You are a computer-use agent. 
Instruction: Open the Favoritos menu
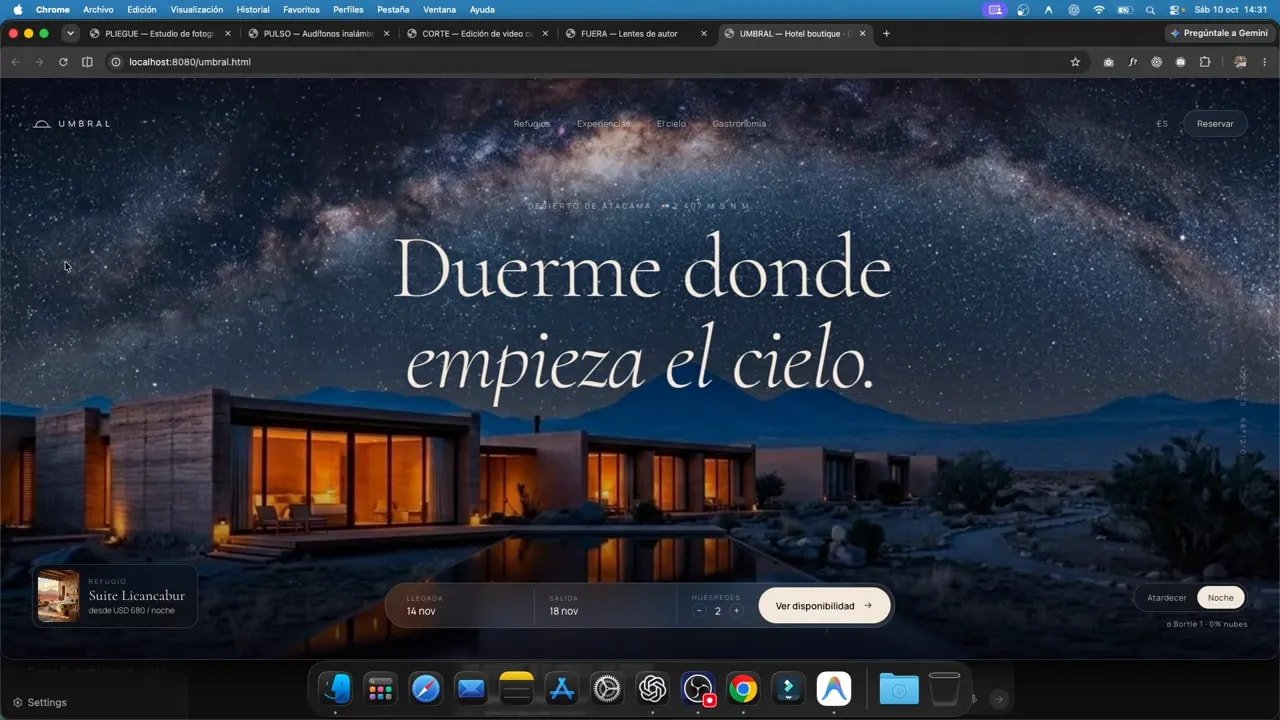coord(301,10)
